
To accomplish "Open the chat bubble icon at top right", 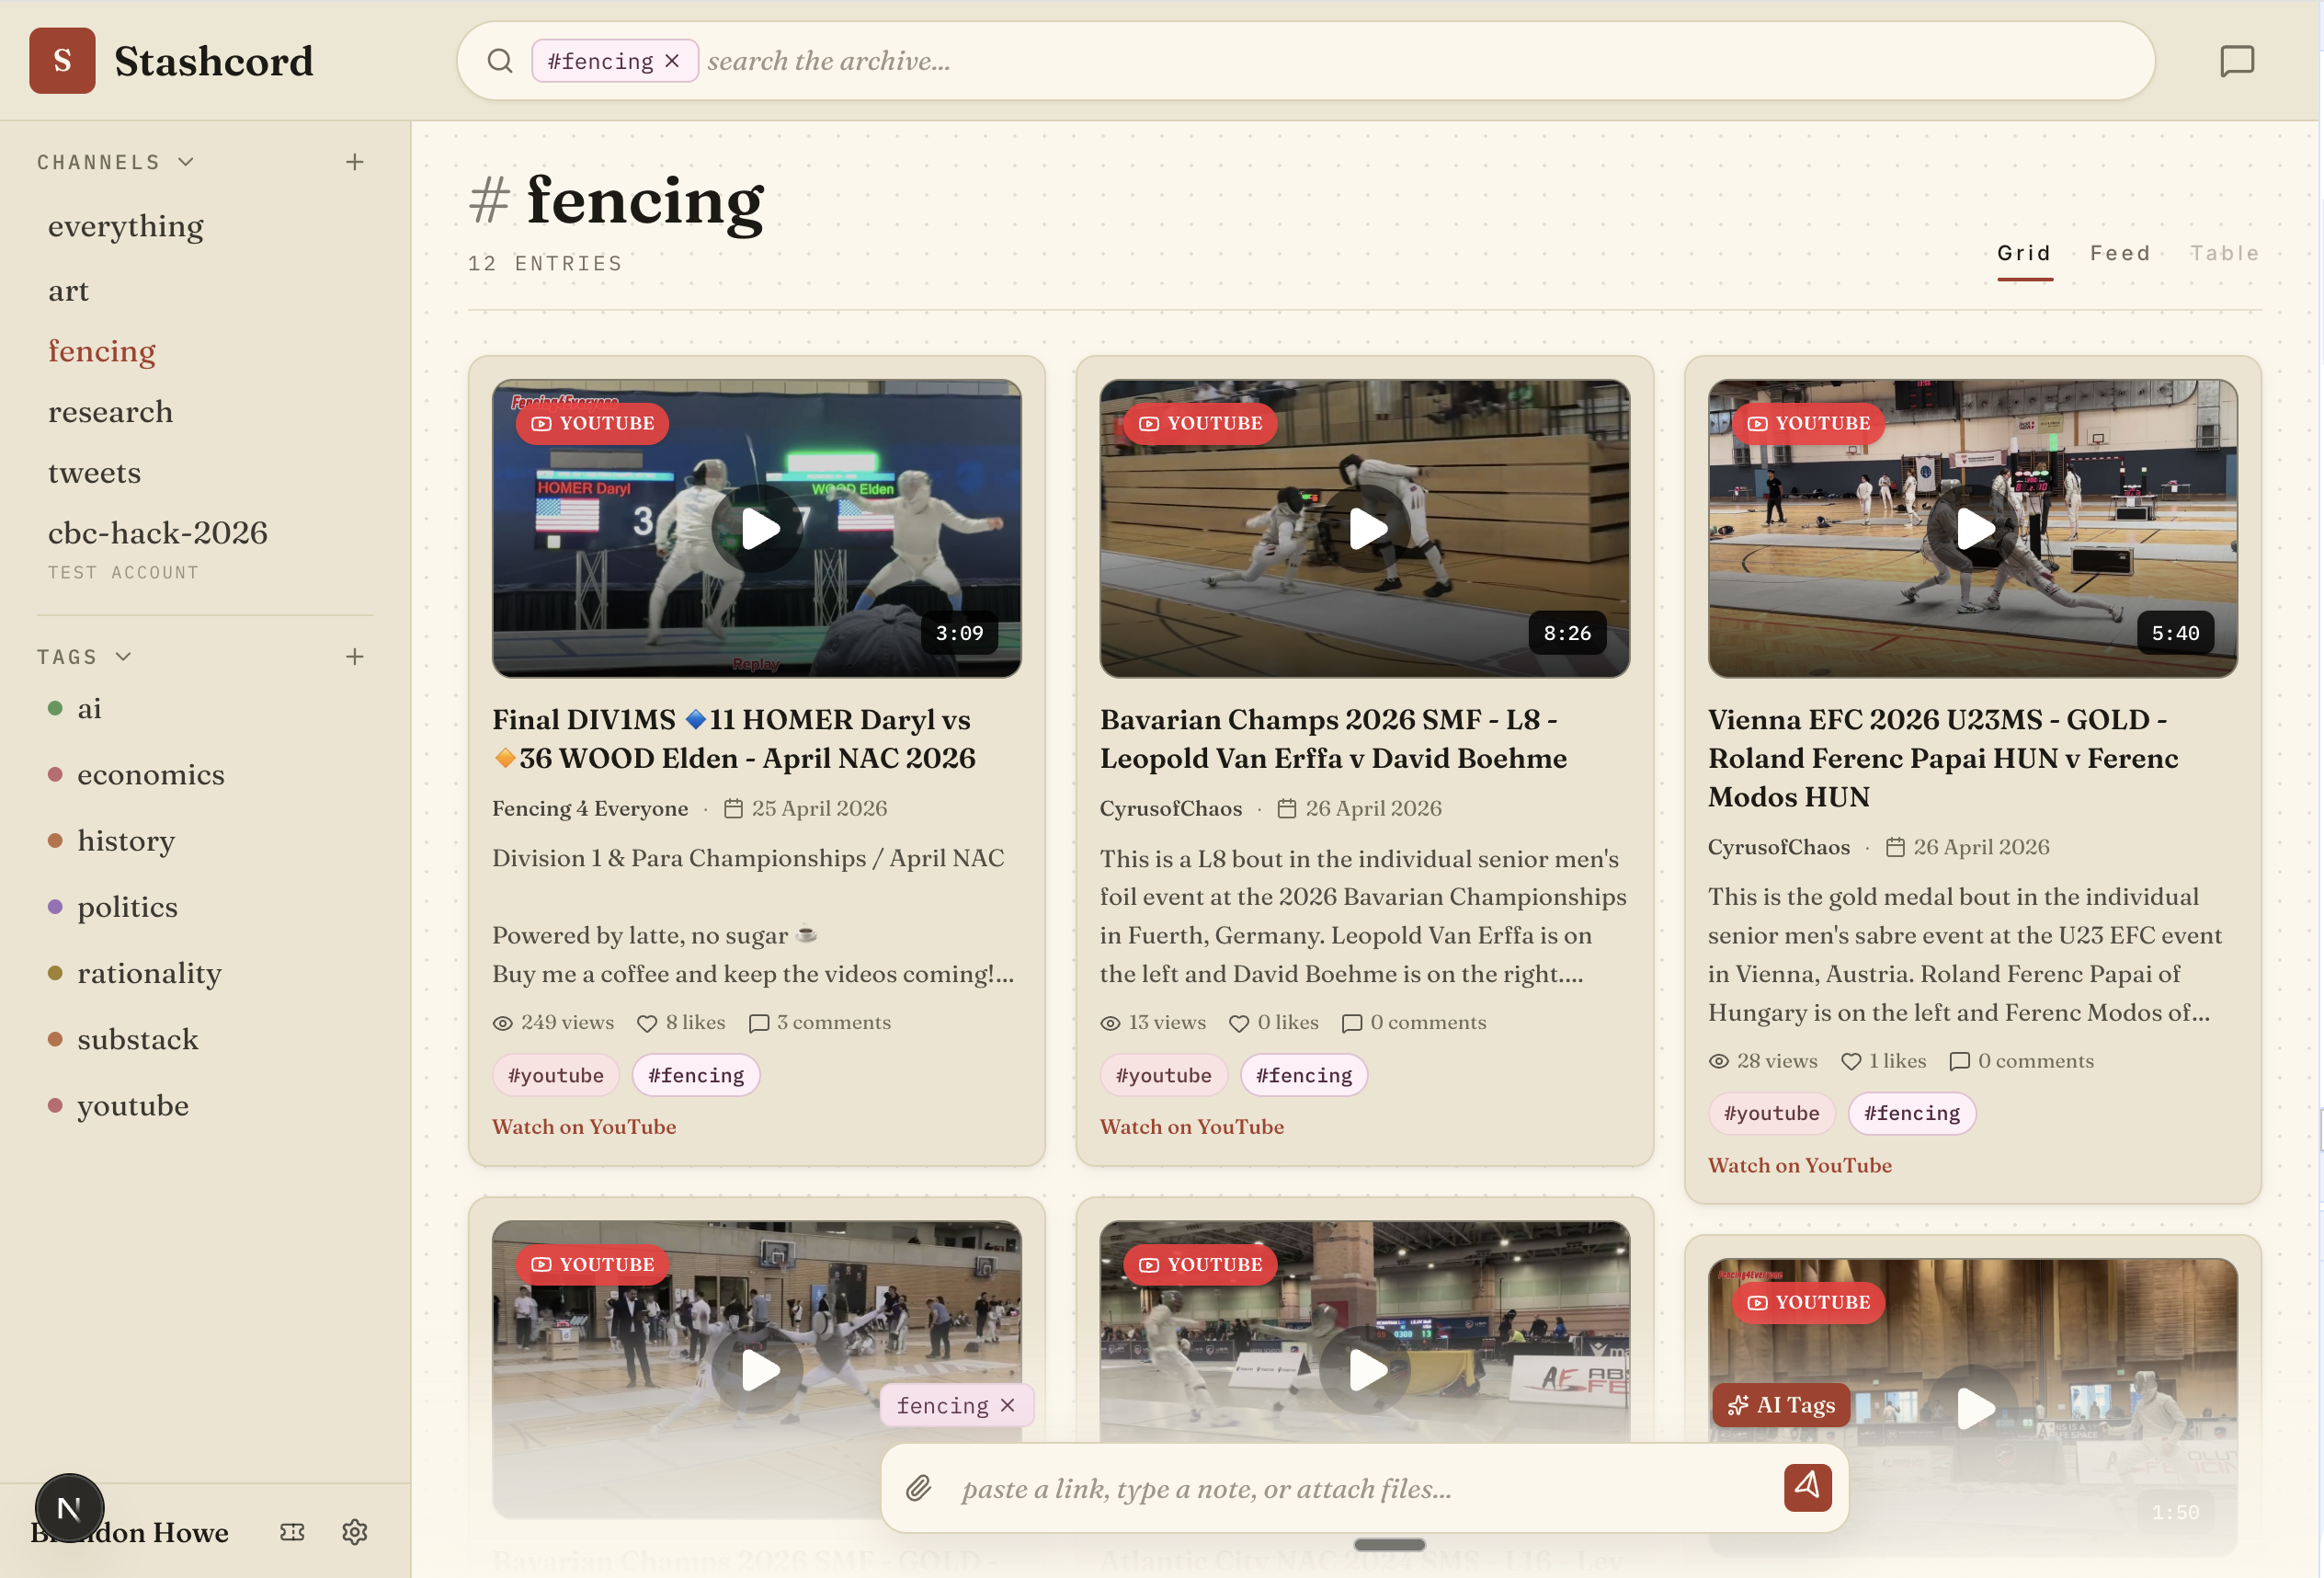I will pyautogui.click(x=2236, y=61).
